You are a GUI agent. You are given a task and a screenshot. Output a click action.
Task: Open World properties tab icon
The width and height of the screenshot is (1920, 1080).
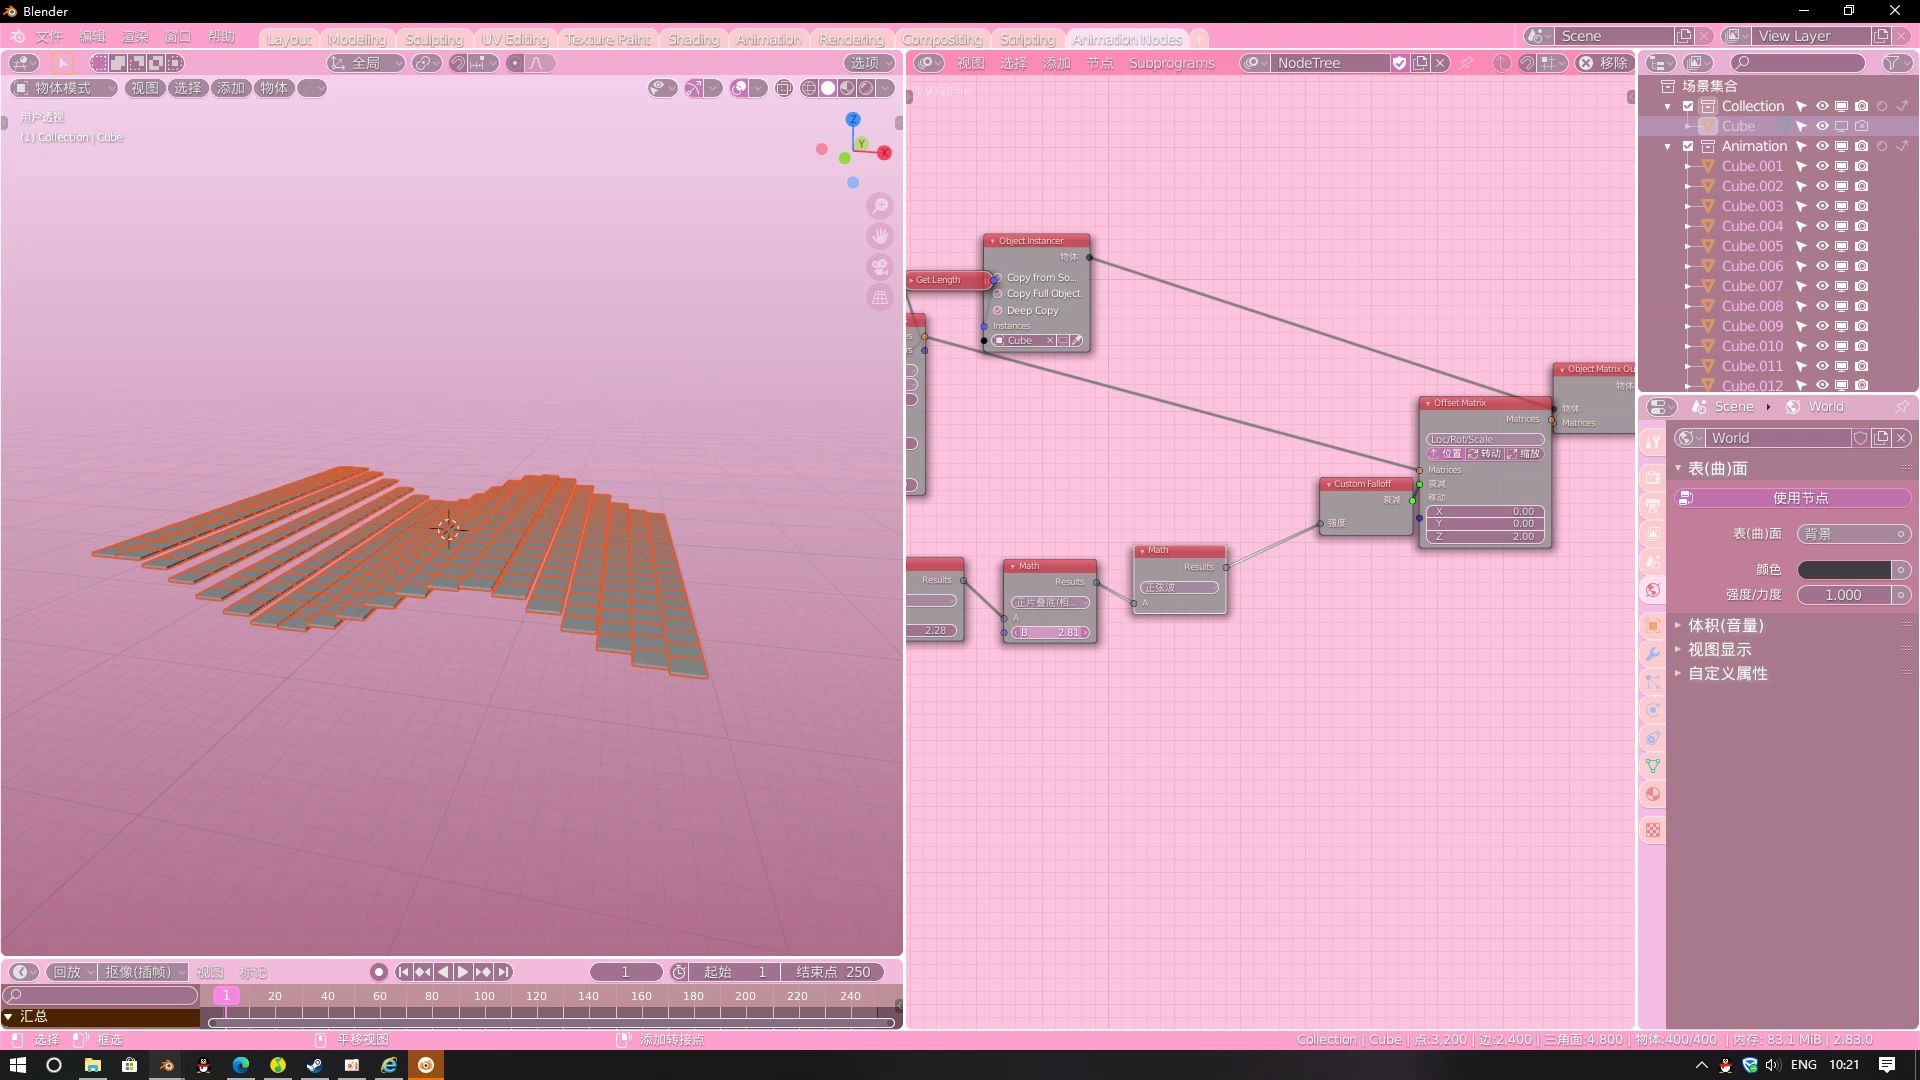pos(1653,590)
